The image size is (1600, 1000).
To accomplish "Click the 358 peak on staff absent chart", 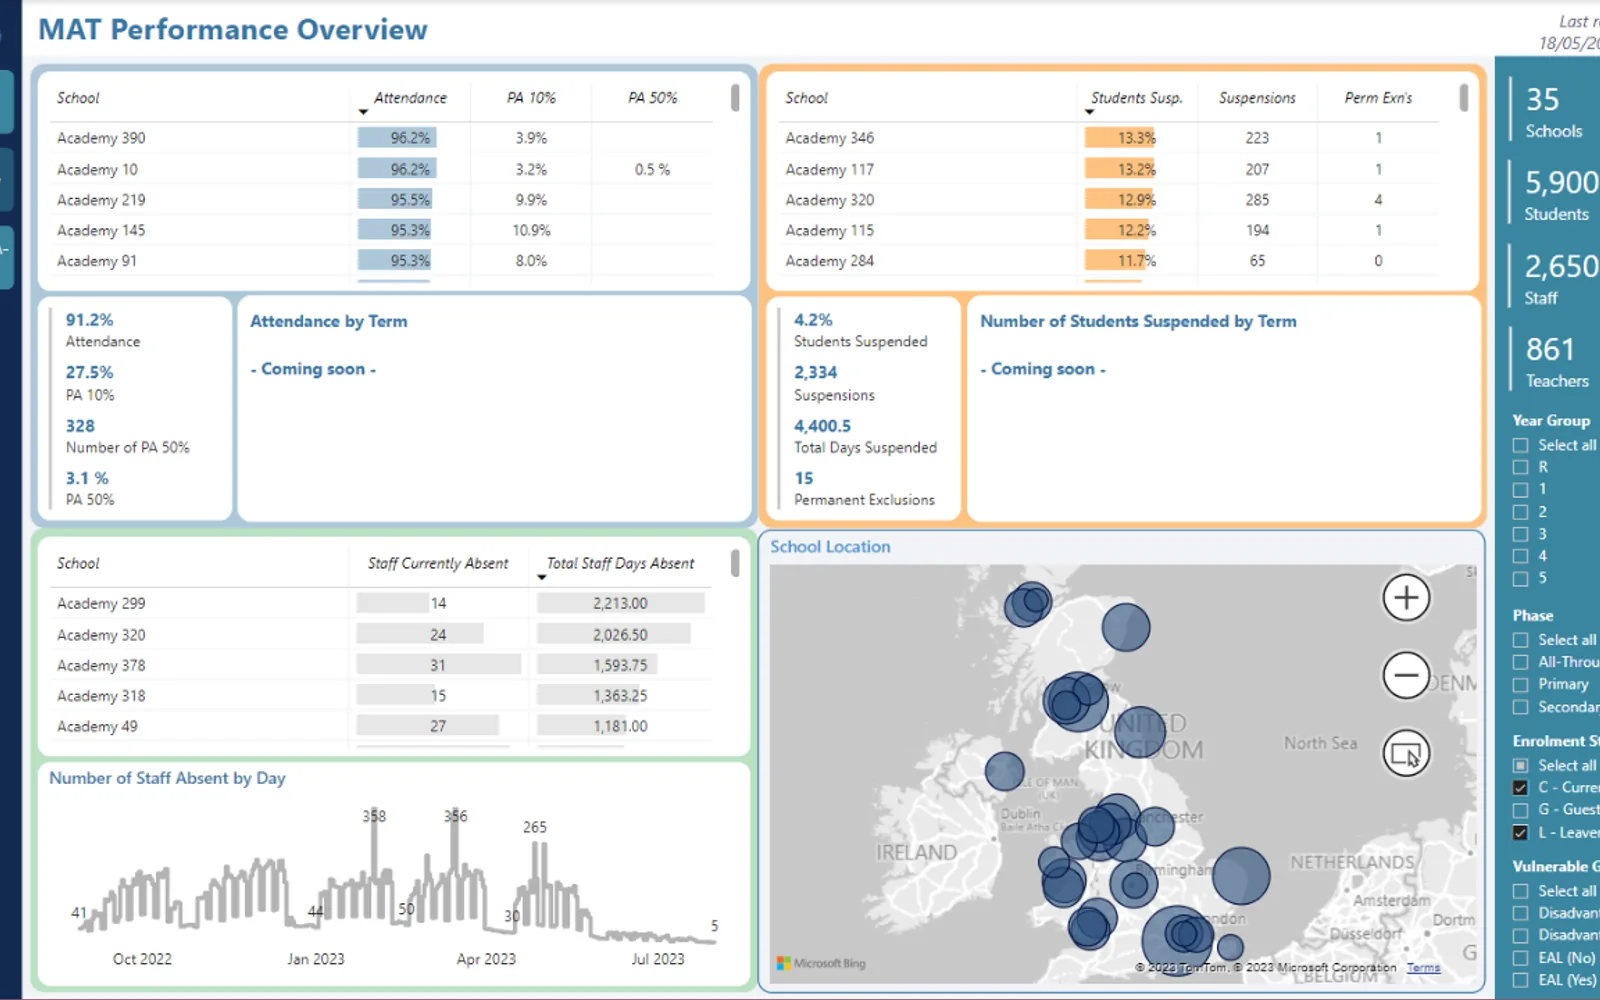I will tap(374, 816).
